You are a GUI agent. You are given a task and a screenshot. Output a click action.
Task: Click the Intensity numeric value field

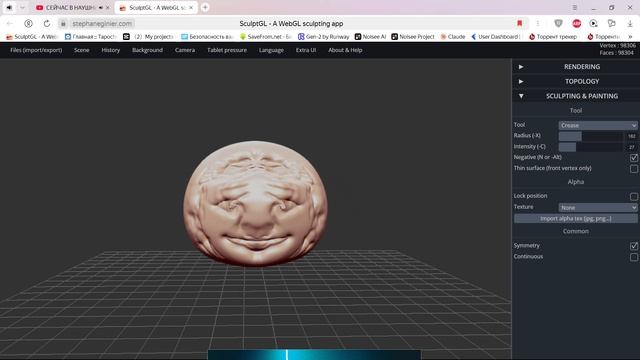(631, 147)
